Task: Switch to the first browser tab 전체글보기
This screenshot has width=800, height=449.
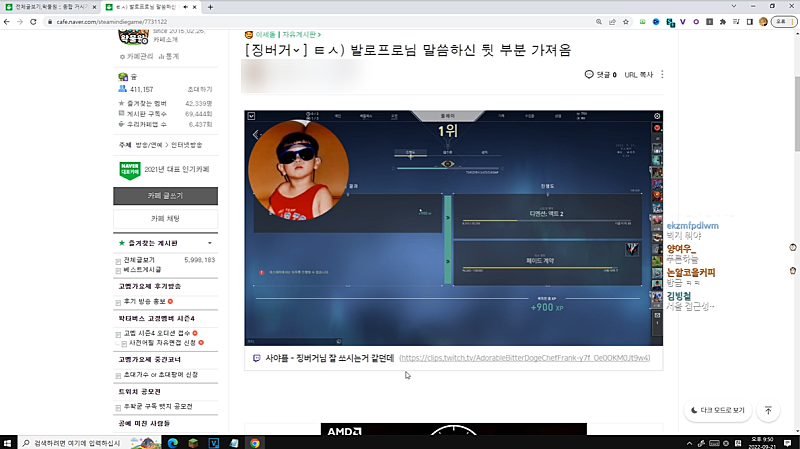Action: point(50,7)
